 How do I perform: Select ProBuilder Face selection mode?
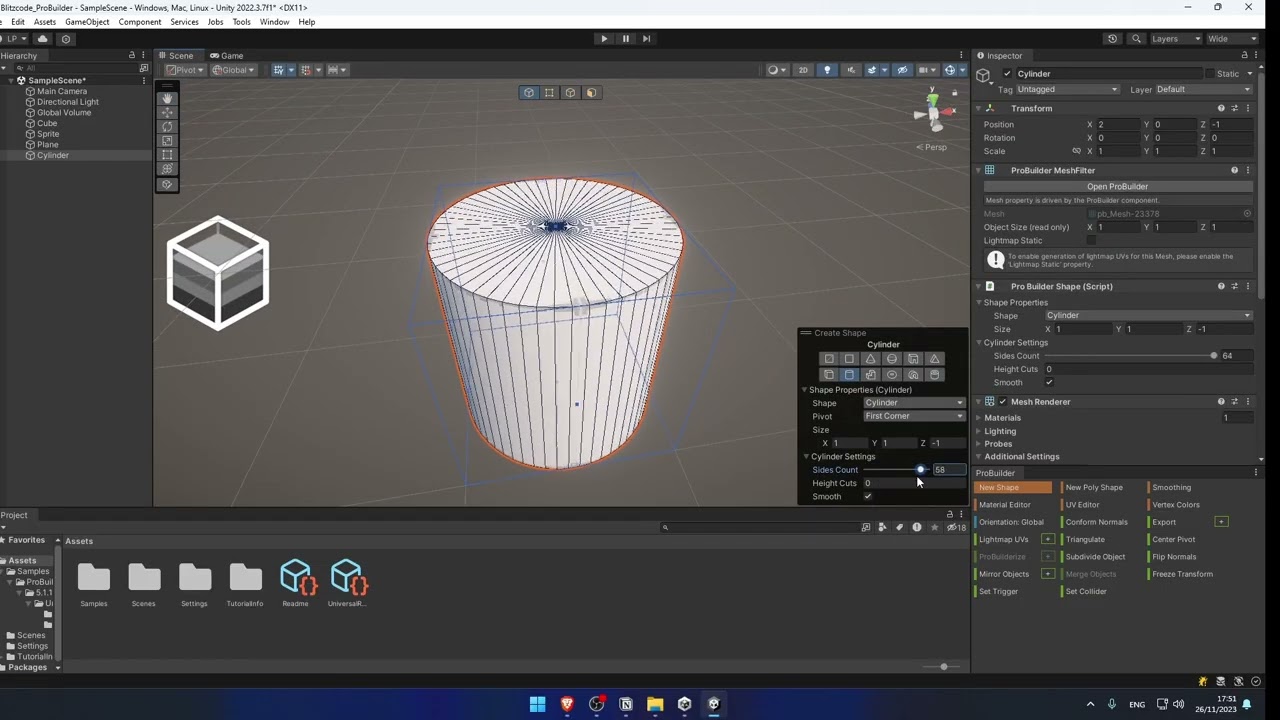[591, 93]
